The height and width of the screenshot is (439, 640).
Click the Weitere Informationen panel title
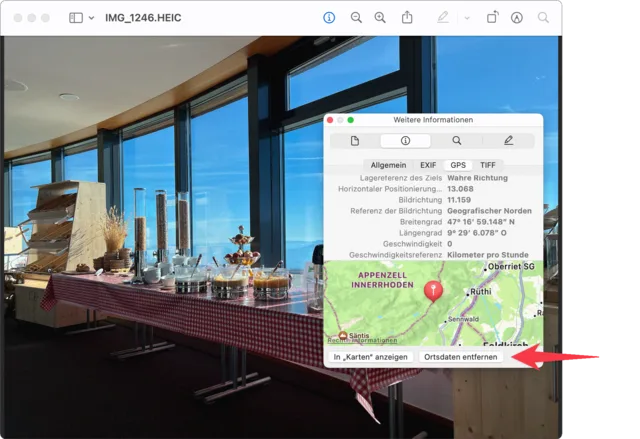[433, 120]
